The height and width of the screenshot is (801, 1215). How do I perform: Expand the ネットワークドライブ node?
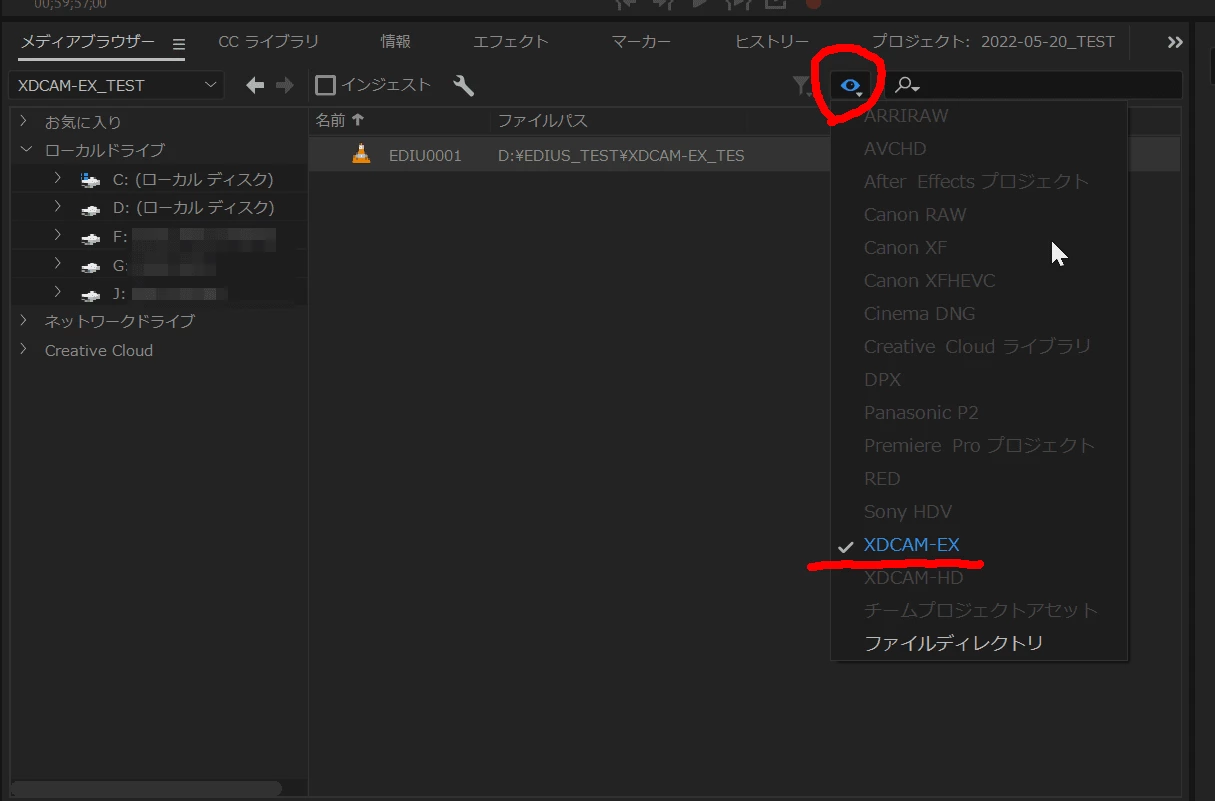point(24,321)
